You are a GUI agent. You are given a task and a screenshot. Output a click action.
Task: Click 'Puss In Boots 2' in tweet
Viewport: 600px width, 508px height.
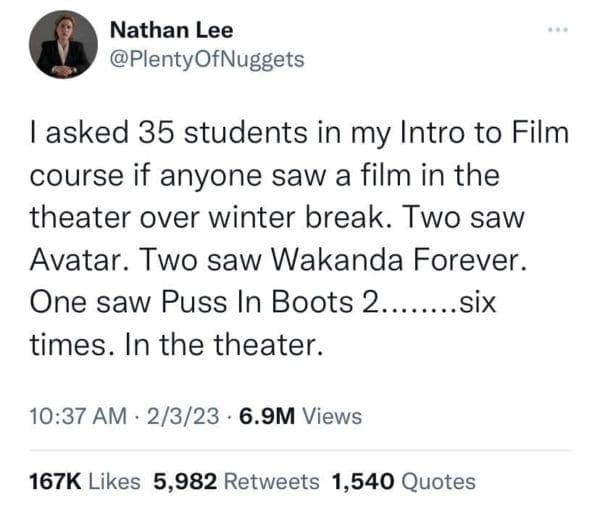pos(268,302)
